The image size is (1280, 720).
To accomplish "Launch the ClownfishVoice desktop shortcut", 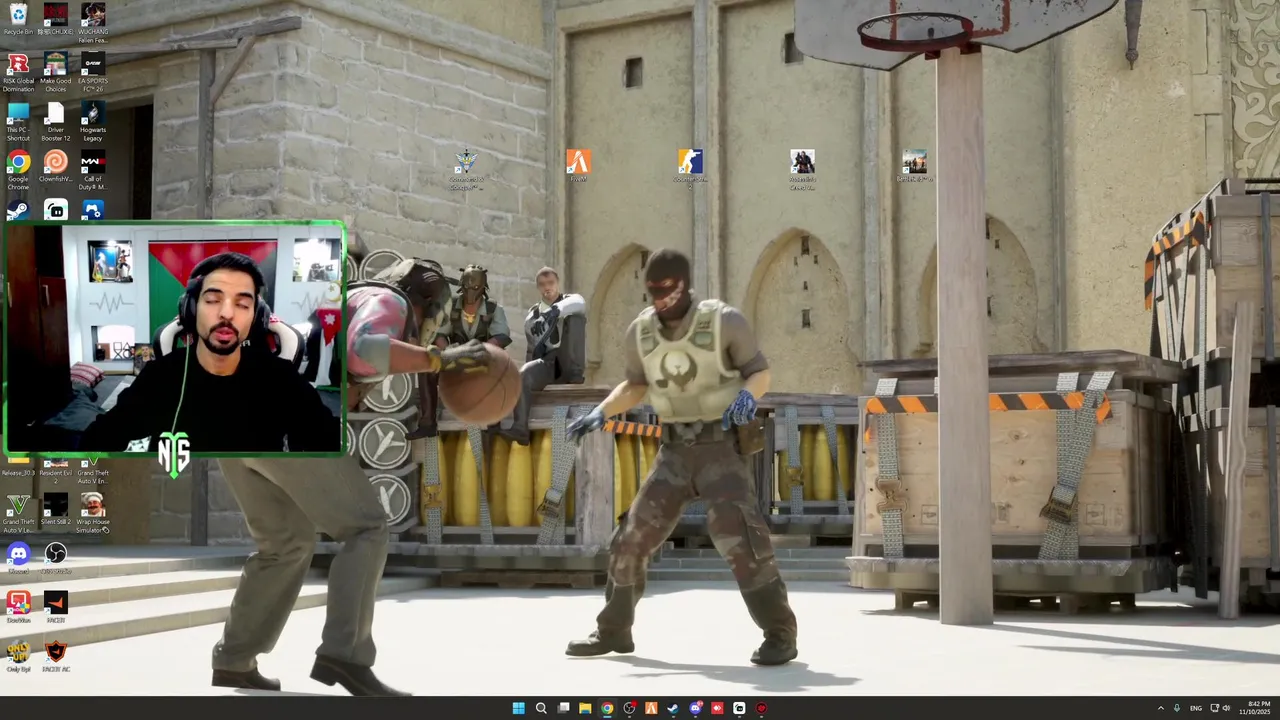I will pos(55,167).
